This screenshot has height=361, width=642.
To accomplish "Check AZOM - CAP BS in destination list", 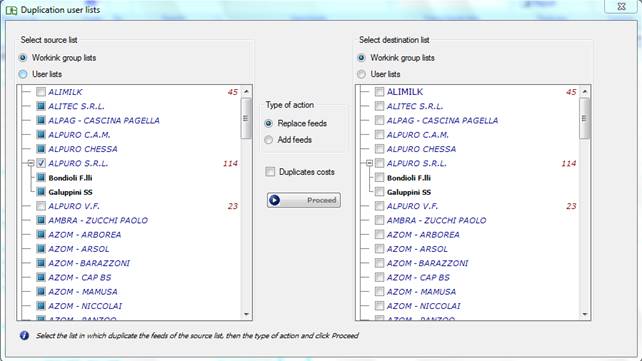I will click(x=379, y=278).
